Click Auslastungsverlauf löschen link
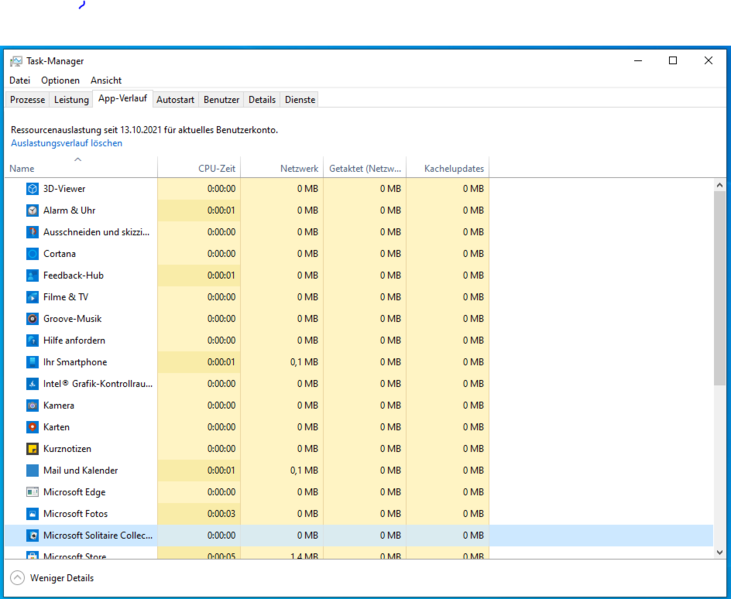The width and height of the screenshot is (731, 599). click(66, 144)
